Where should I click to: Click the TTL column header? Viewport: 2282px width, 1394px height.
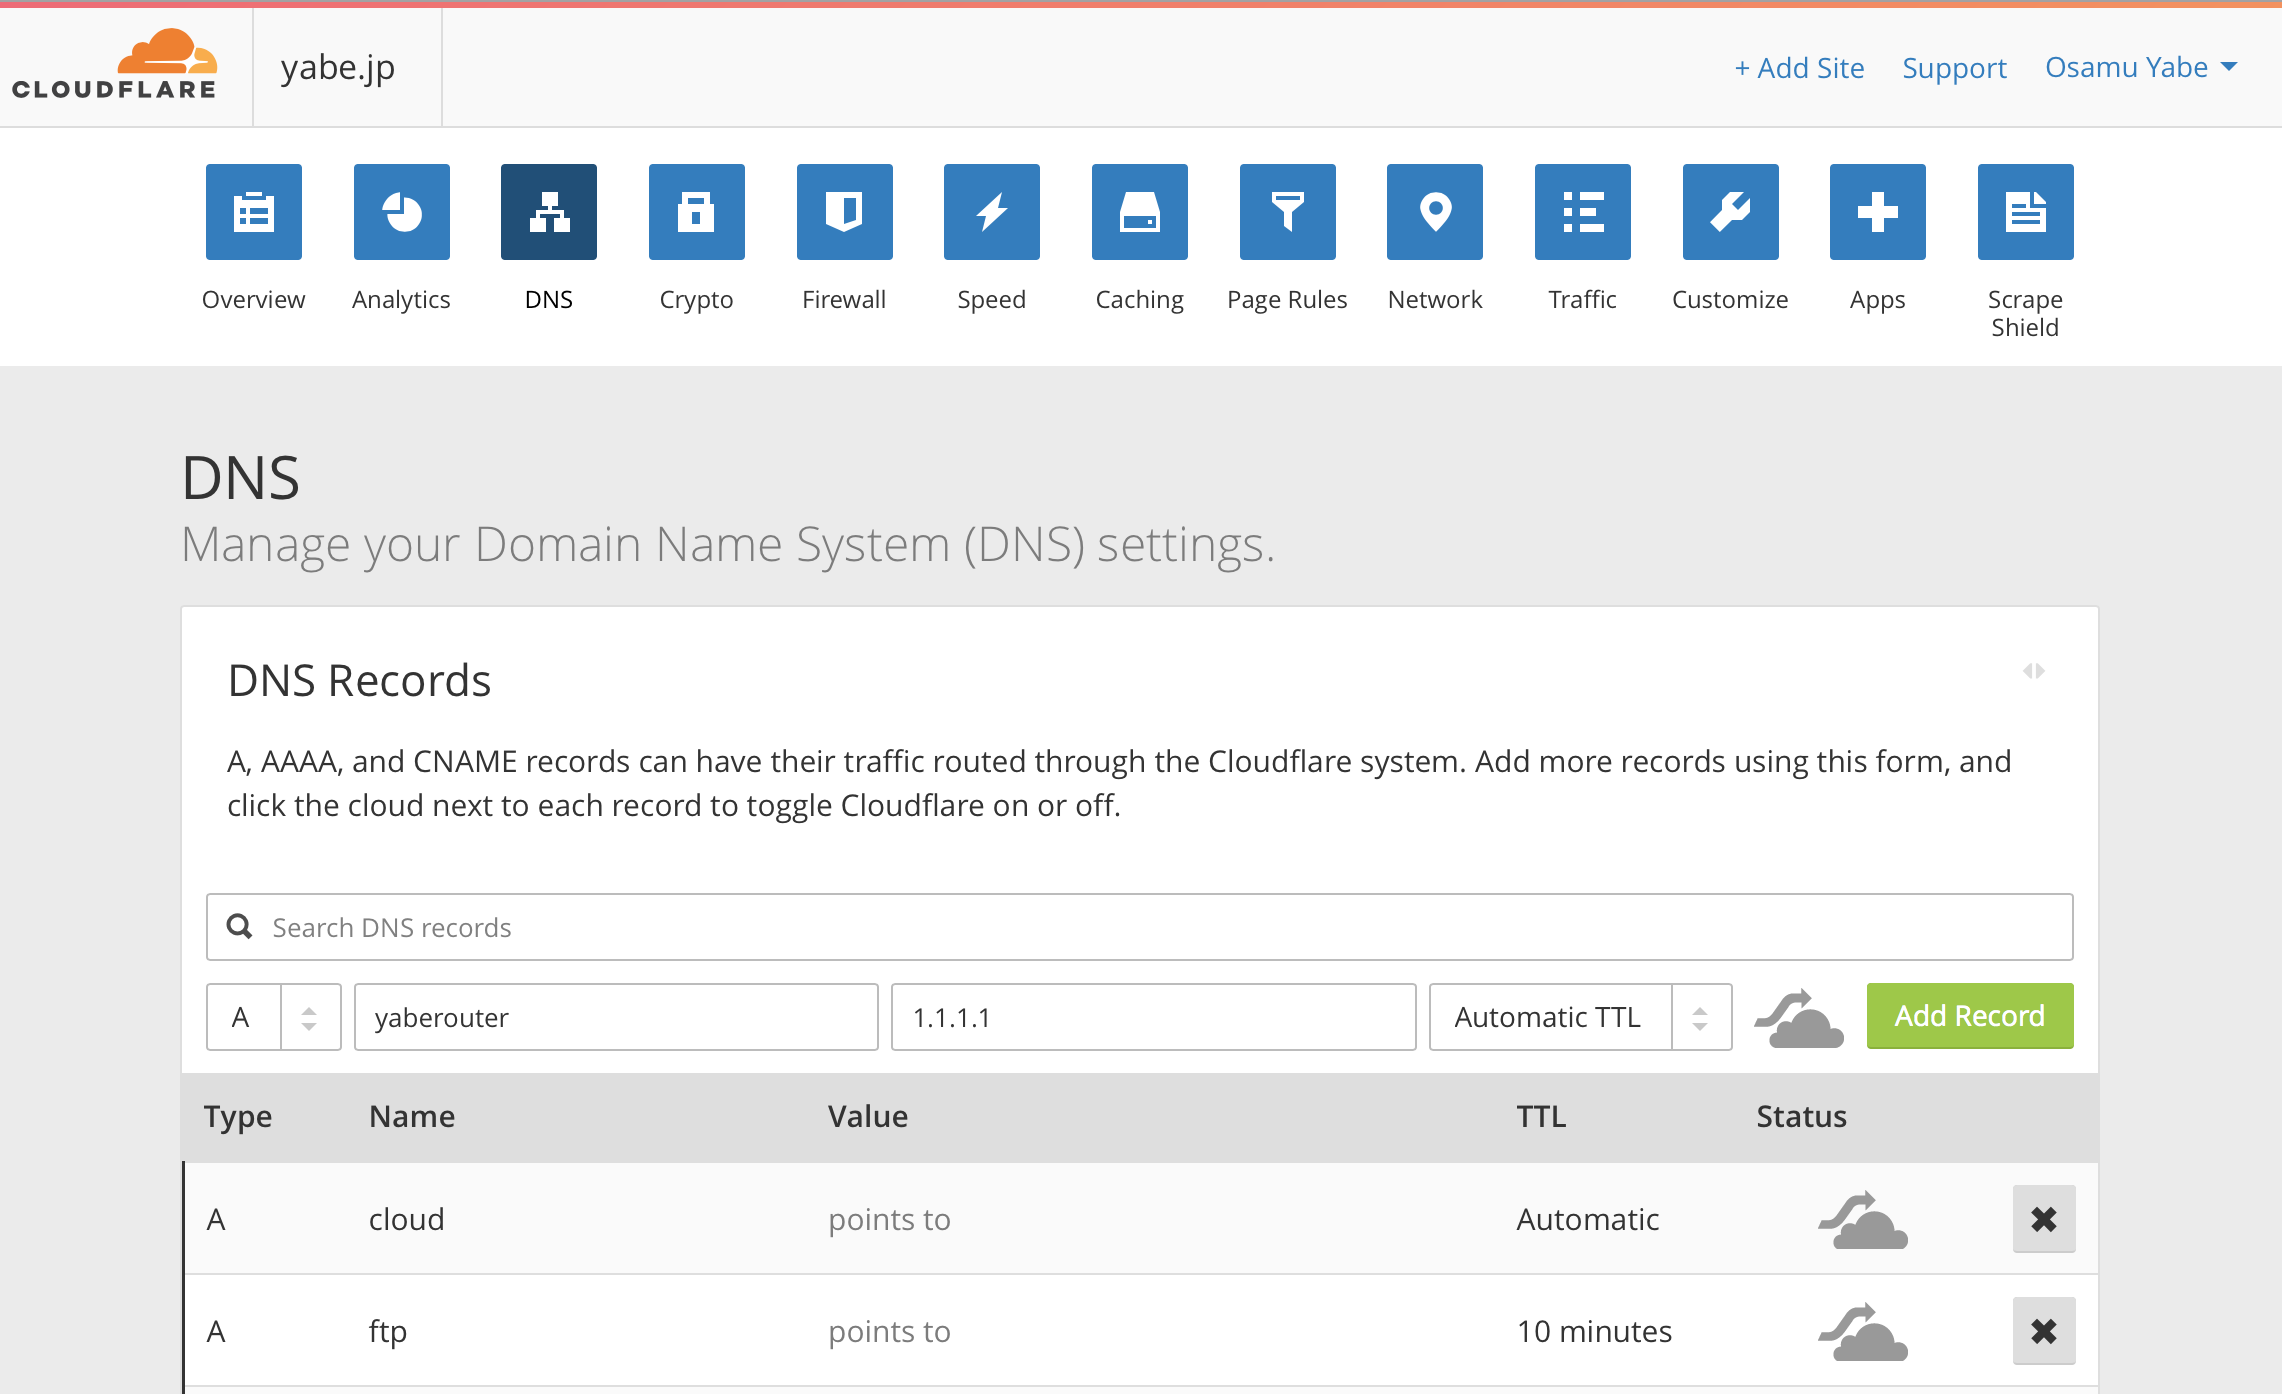point(1541,1116)
